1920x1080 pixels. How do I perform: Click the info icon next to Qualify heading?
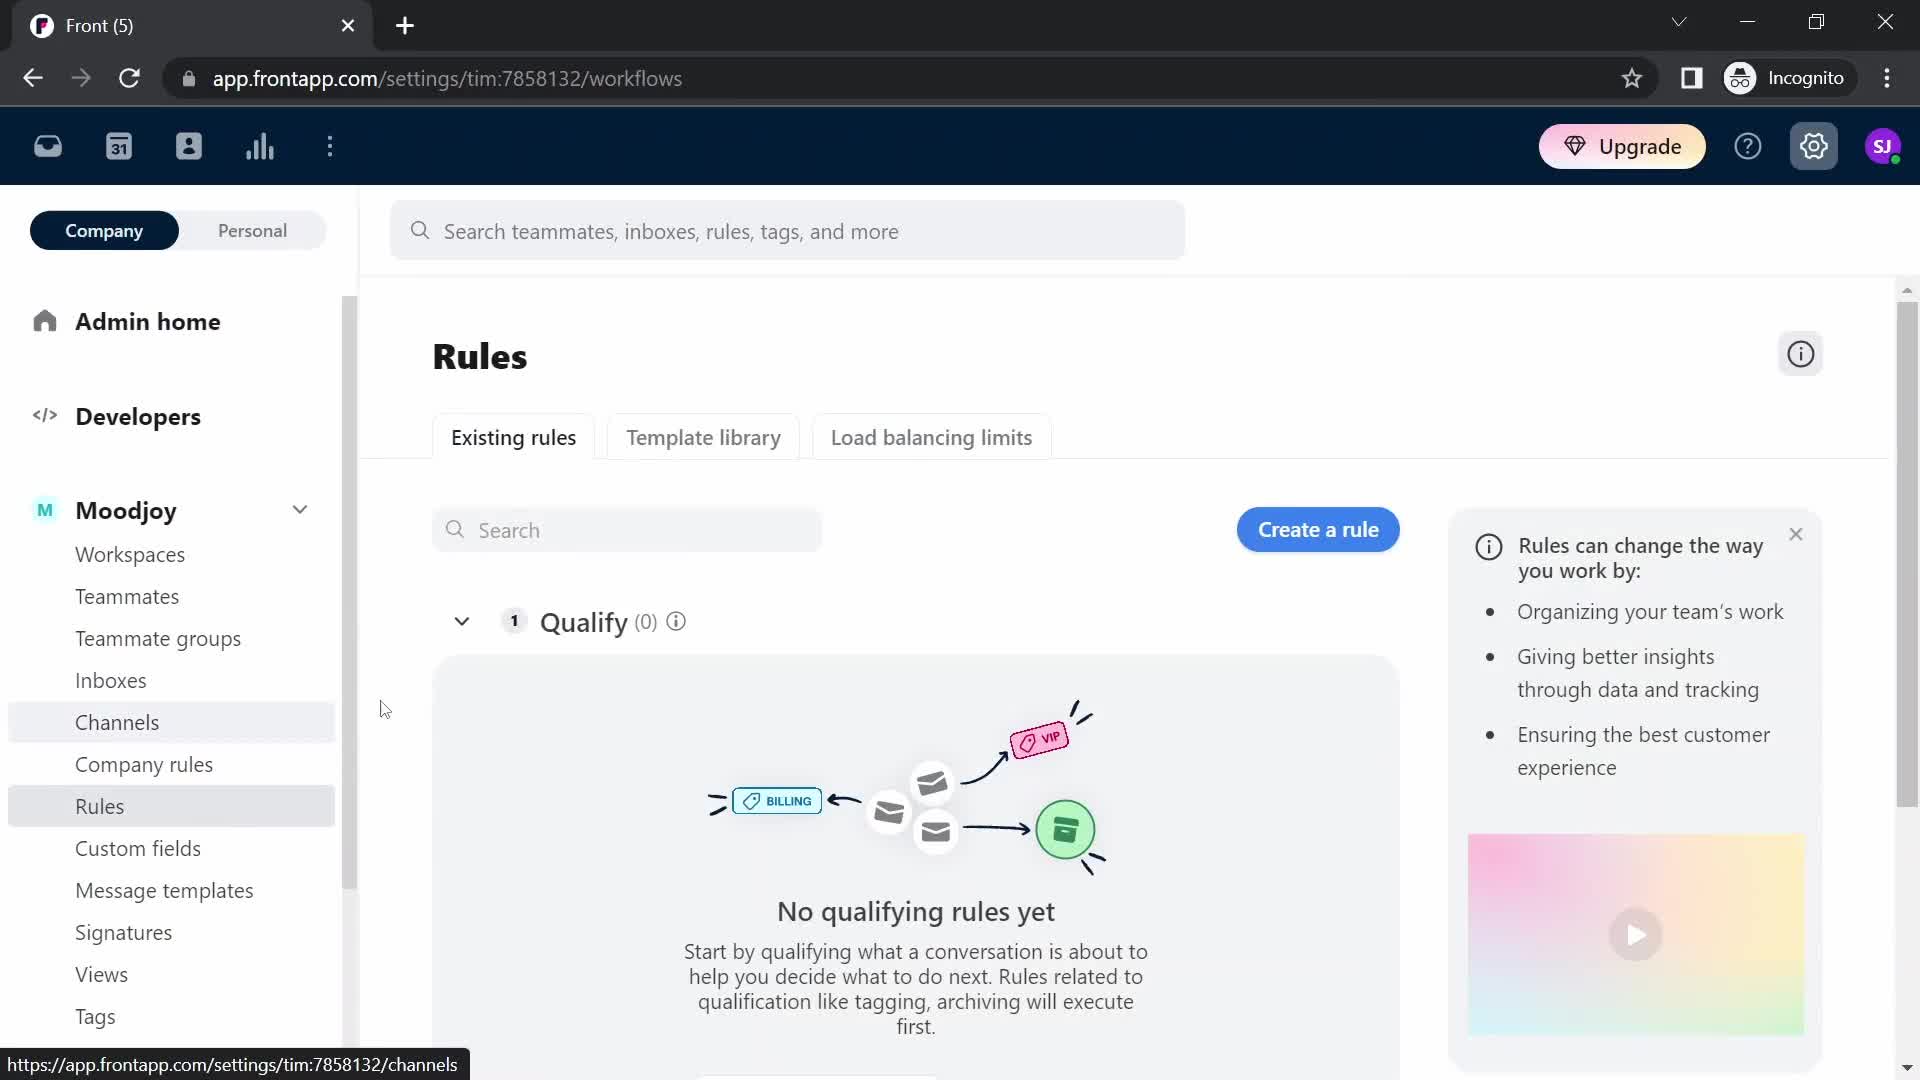[676, 621]
